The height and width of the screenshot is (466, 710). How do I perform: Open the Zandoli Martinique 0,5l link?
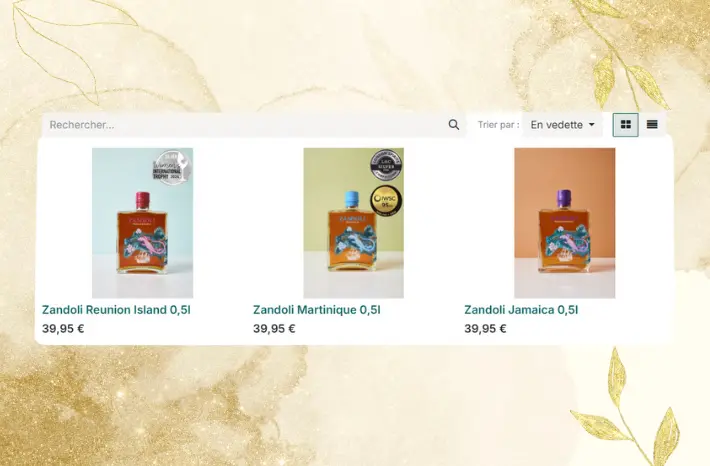click(x=317, y=310)
